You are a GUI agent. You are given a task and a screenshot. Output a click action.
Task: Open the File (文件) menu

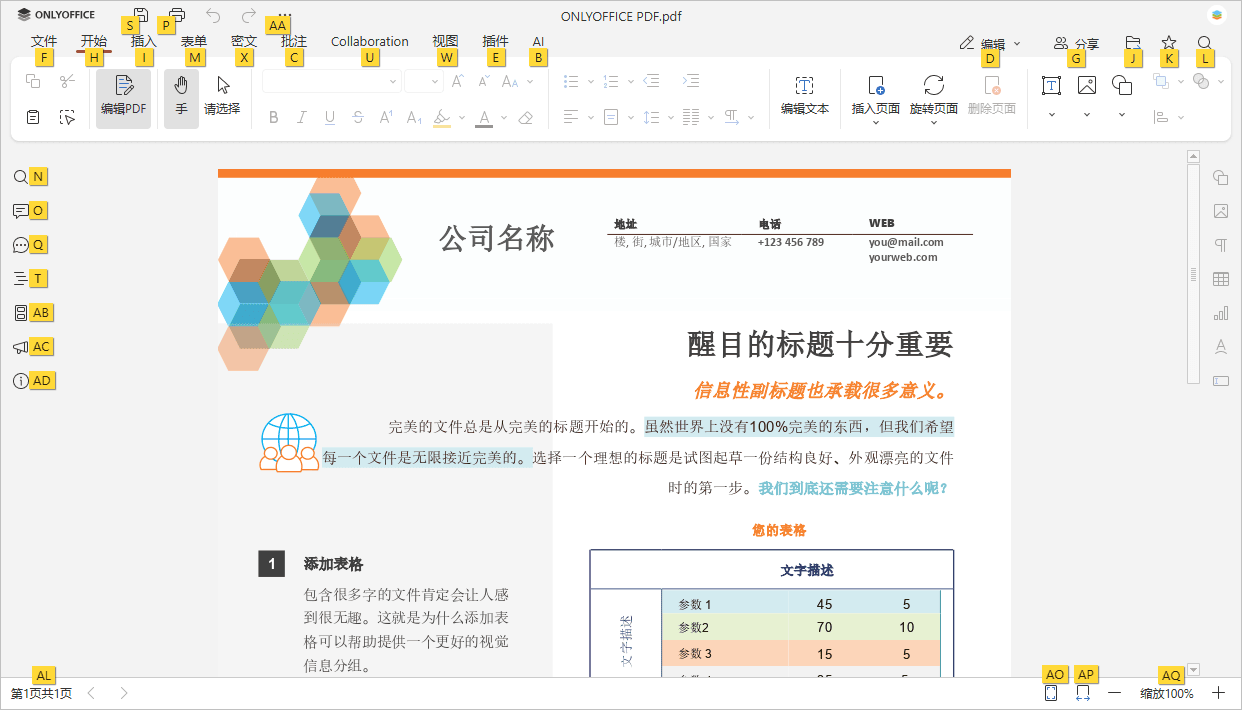point(44,42)
